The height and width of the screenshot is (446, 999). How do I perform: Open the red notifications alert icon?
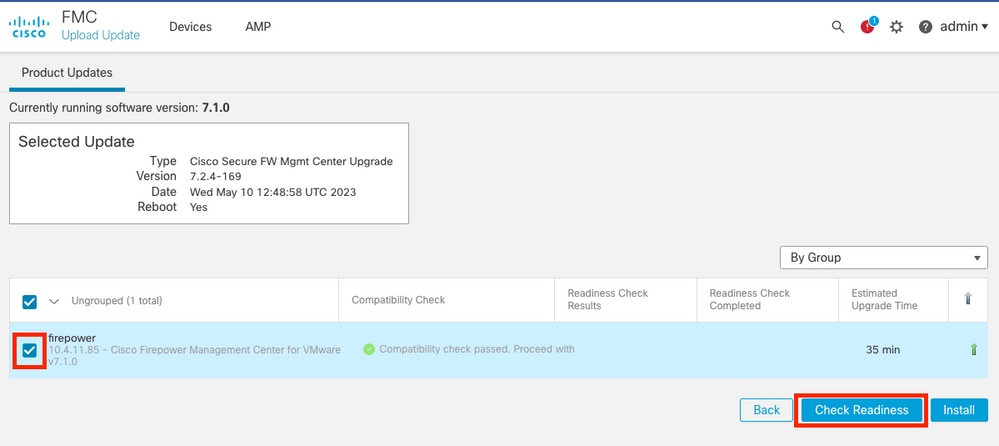[867, 26]
